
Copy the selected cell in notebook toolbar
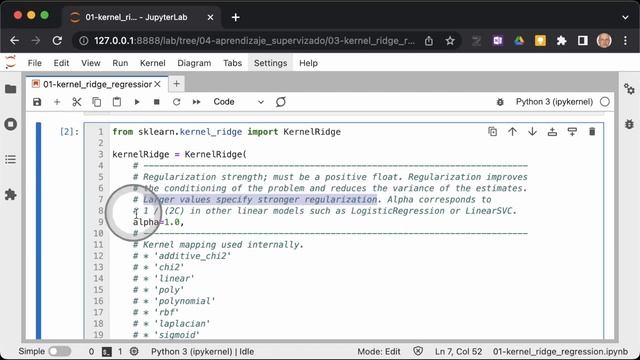(x=97, y=102)
